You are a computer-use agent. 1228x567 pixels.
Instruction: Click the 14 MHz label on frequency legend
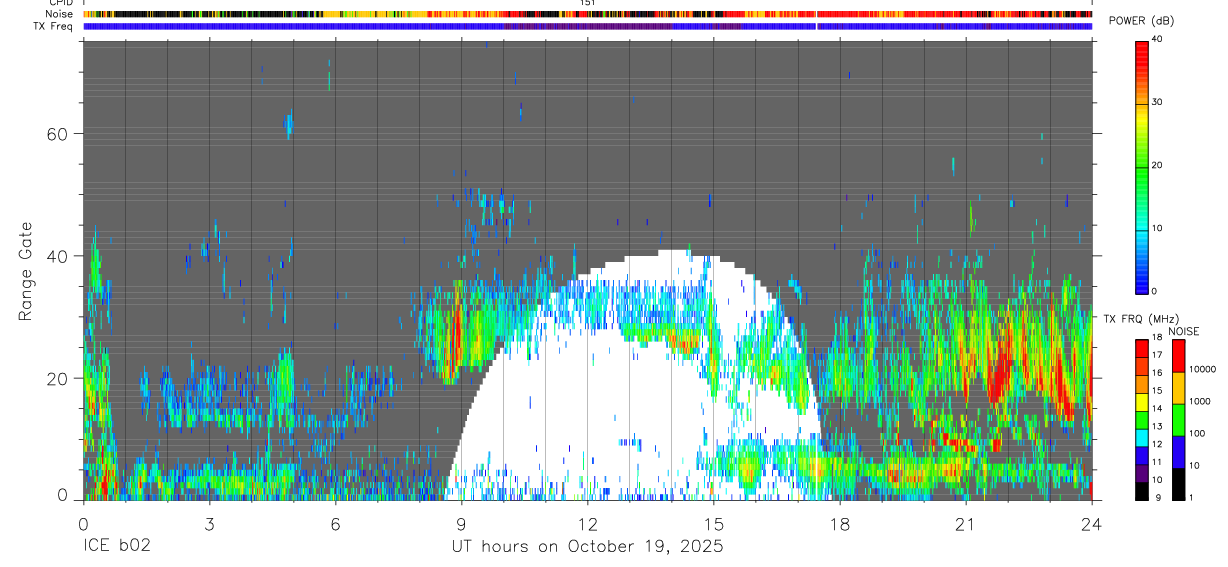coord(1157,409)
